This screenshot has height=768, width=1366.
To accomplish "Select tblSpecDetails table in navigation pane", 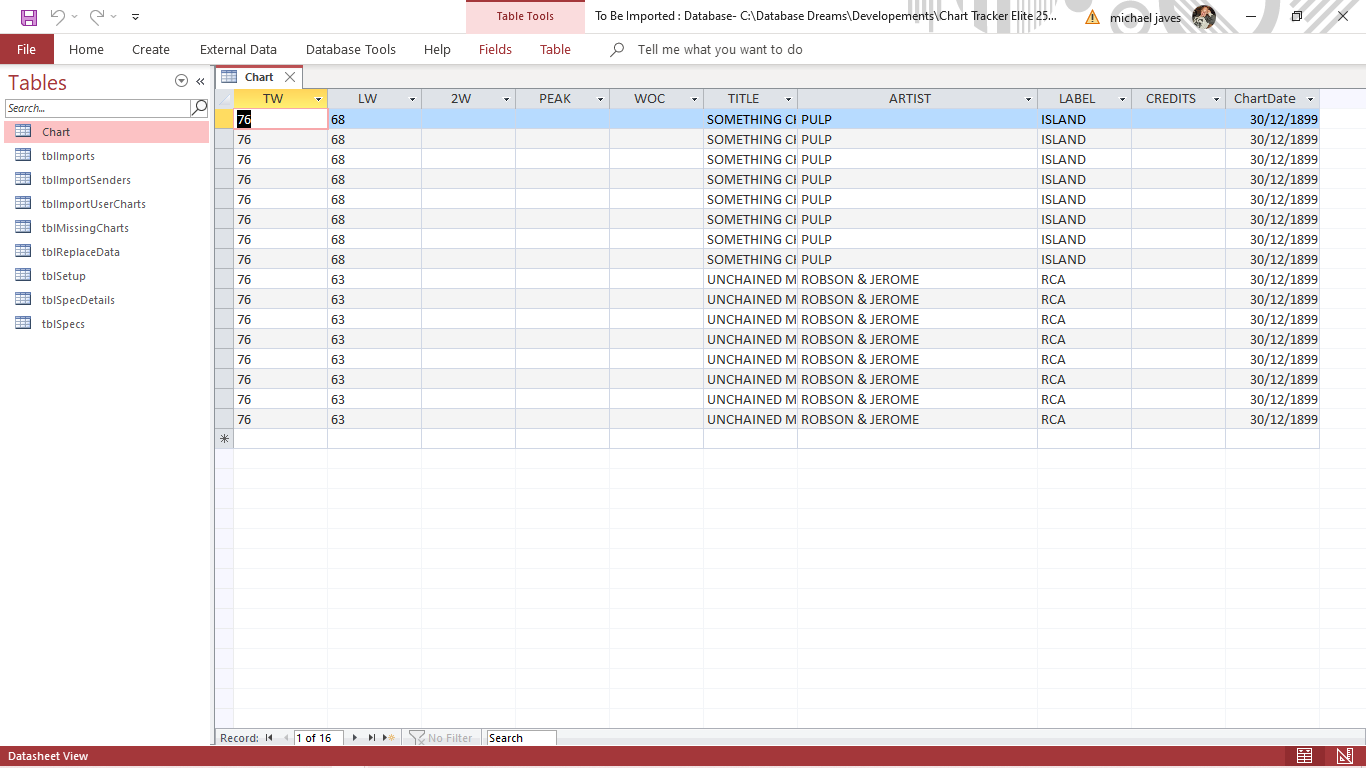I will pyautogui.click(x=107, y=300).
